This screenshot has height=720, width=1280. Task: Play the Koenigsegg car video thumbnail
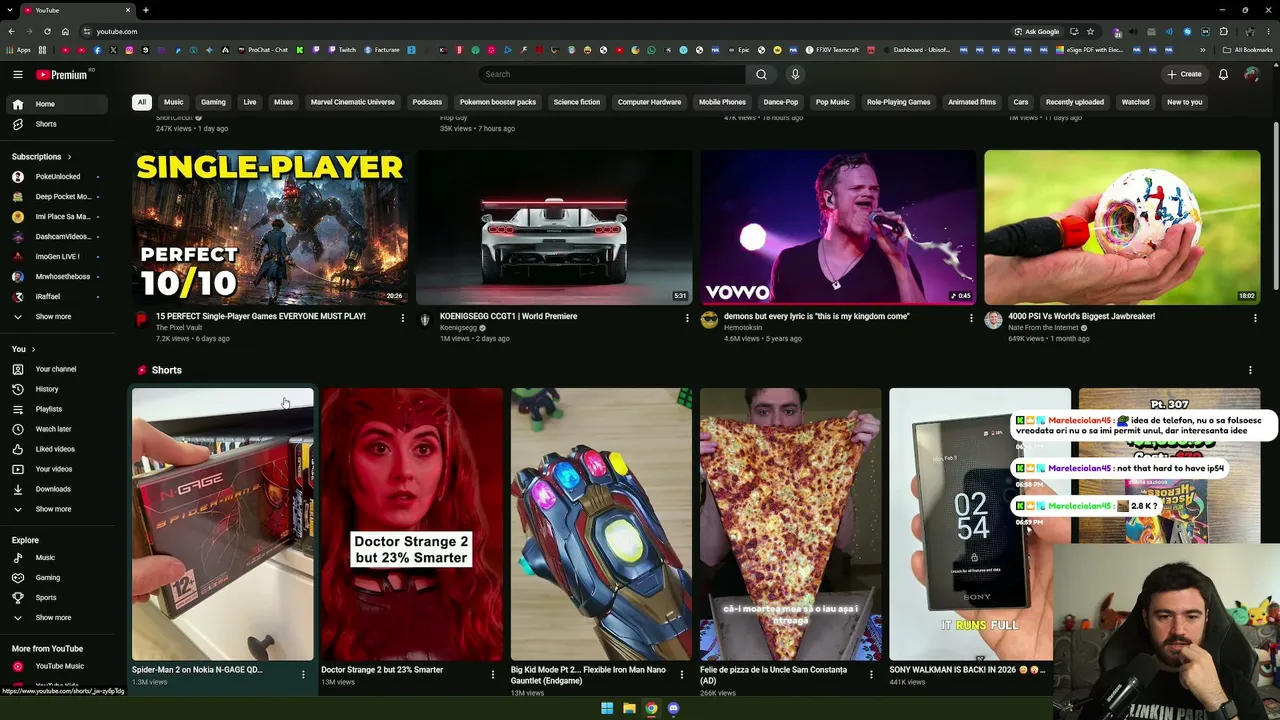(554, 227)
